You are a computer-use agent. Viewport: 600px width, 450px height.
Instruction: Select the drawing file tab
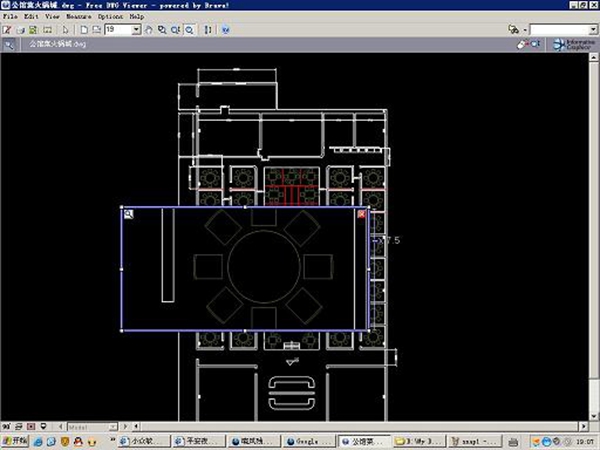[55, 45]
